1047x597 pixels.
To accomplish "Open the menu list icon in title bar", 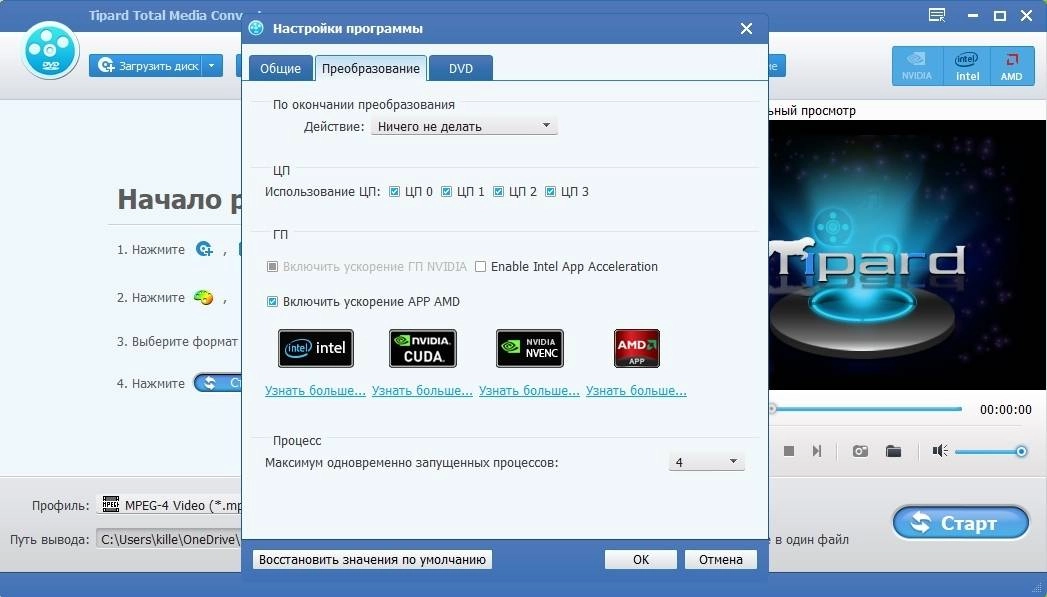I will pyautogui.click(x=937, y=15).
